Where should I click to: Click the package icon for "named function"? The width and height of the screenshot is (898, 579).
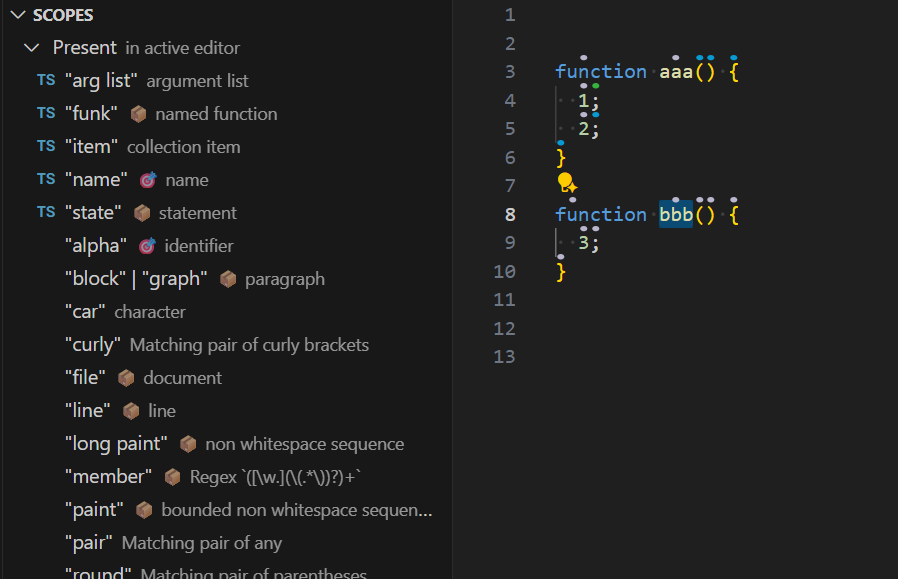click(138, 113)
